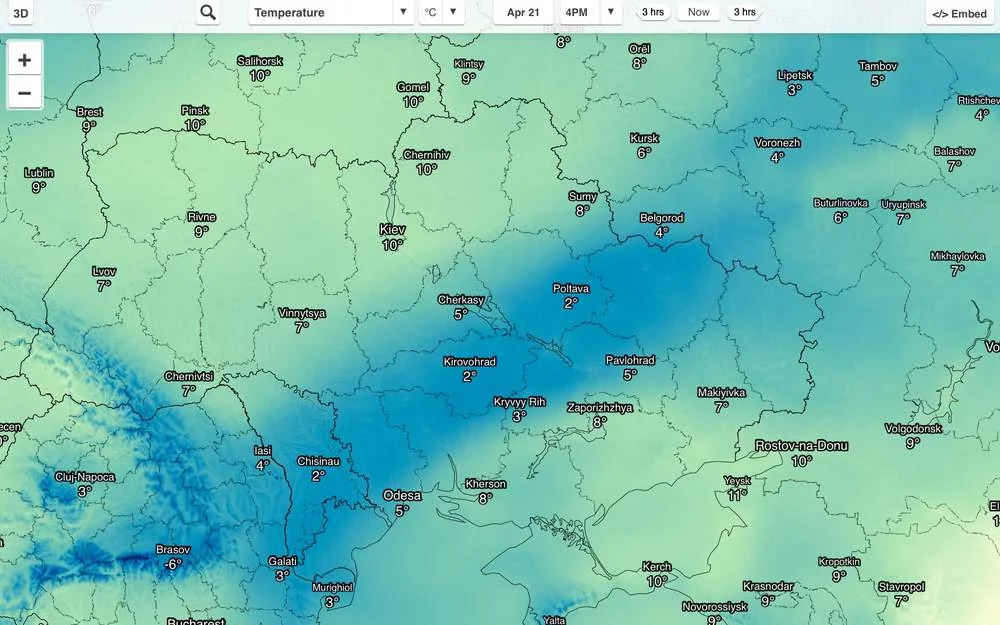Click the Salihorsk label
This screenshot has width=1000, height=625.
tap(260, 61)
